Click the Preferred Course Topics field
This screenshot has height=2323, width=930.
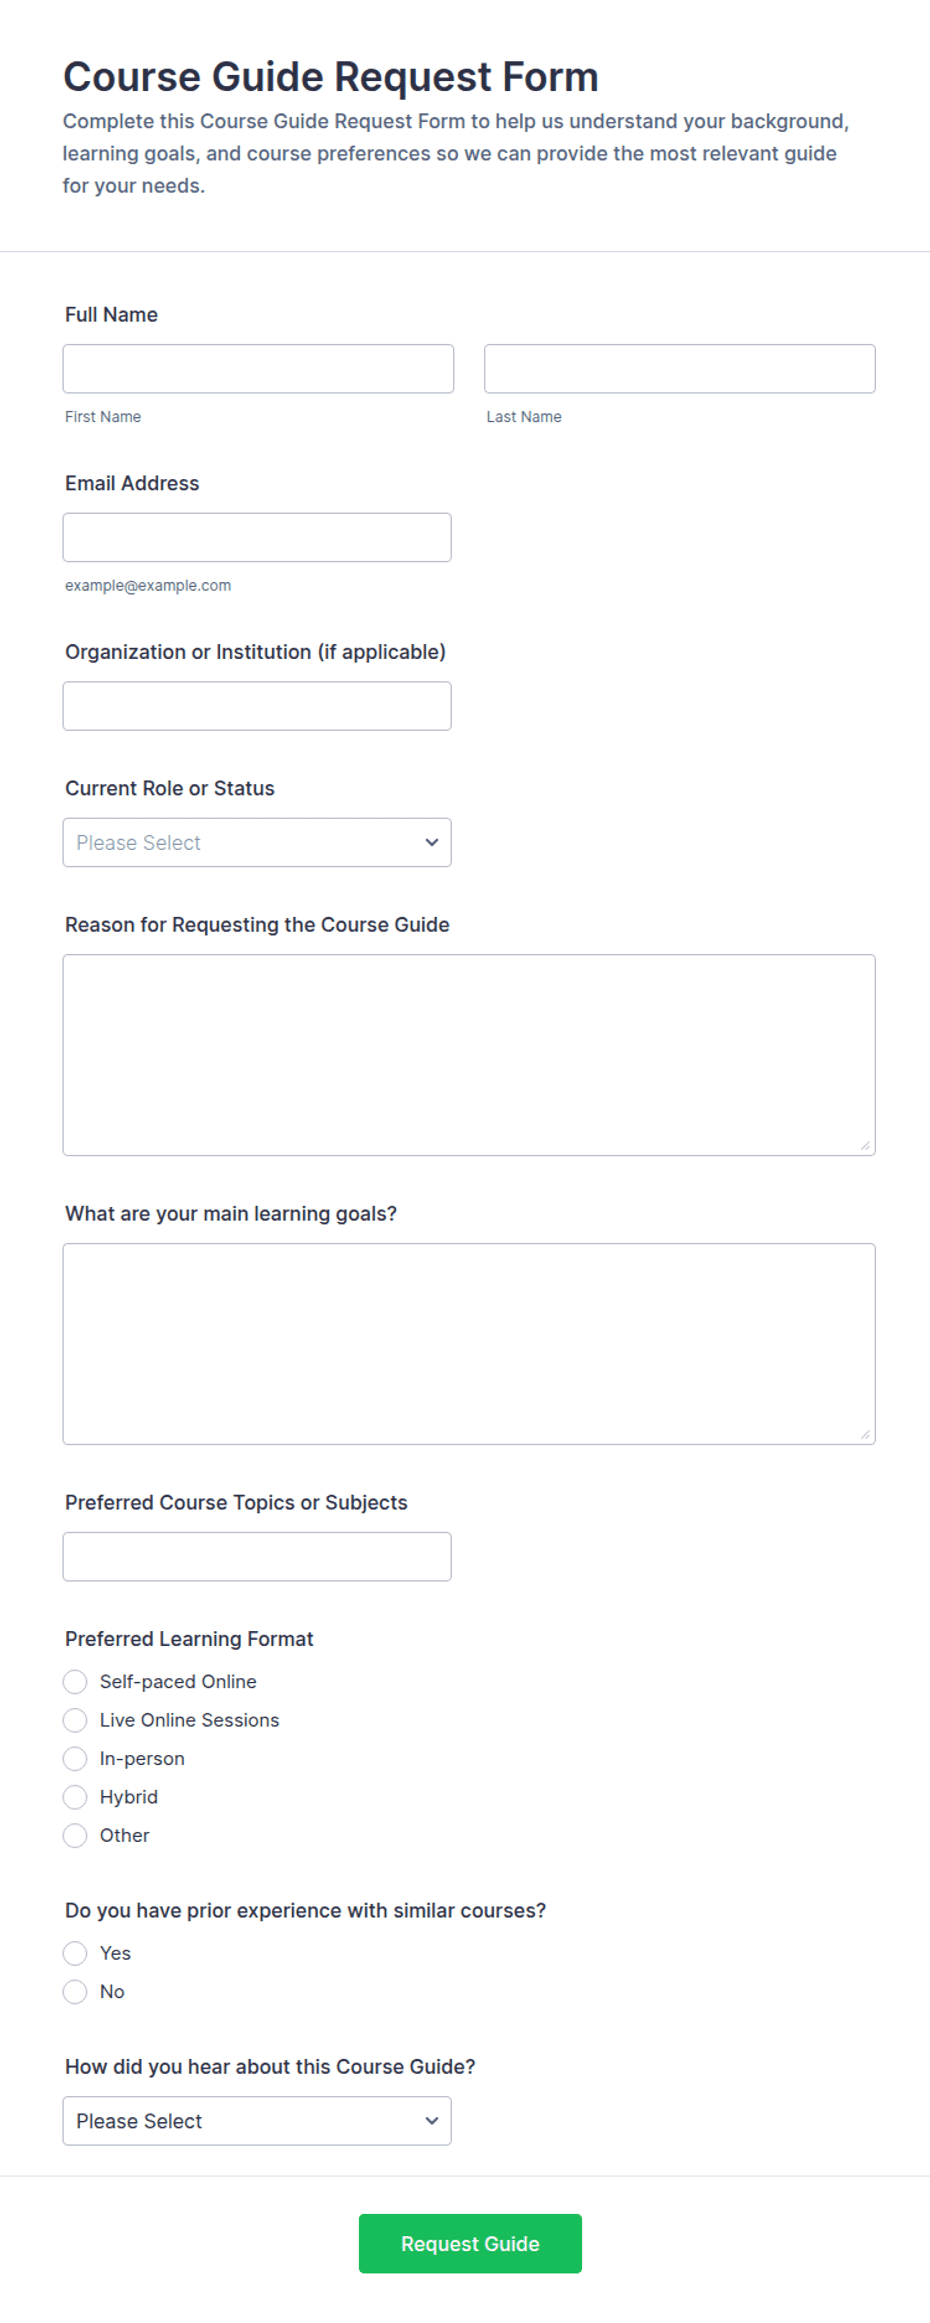tap(257, 1557)
